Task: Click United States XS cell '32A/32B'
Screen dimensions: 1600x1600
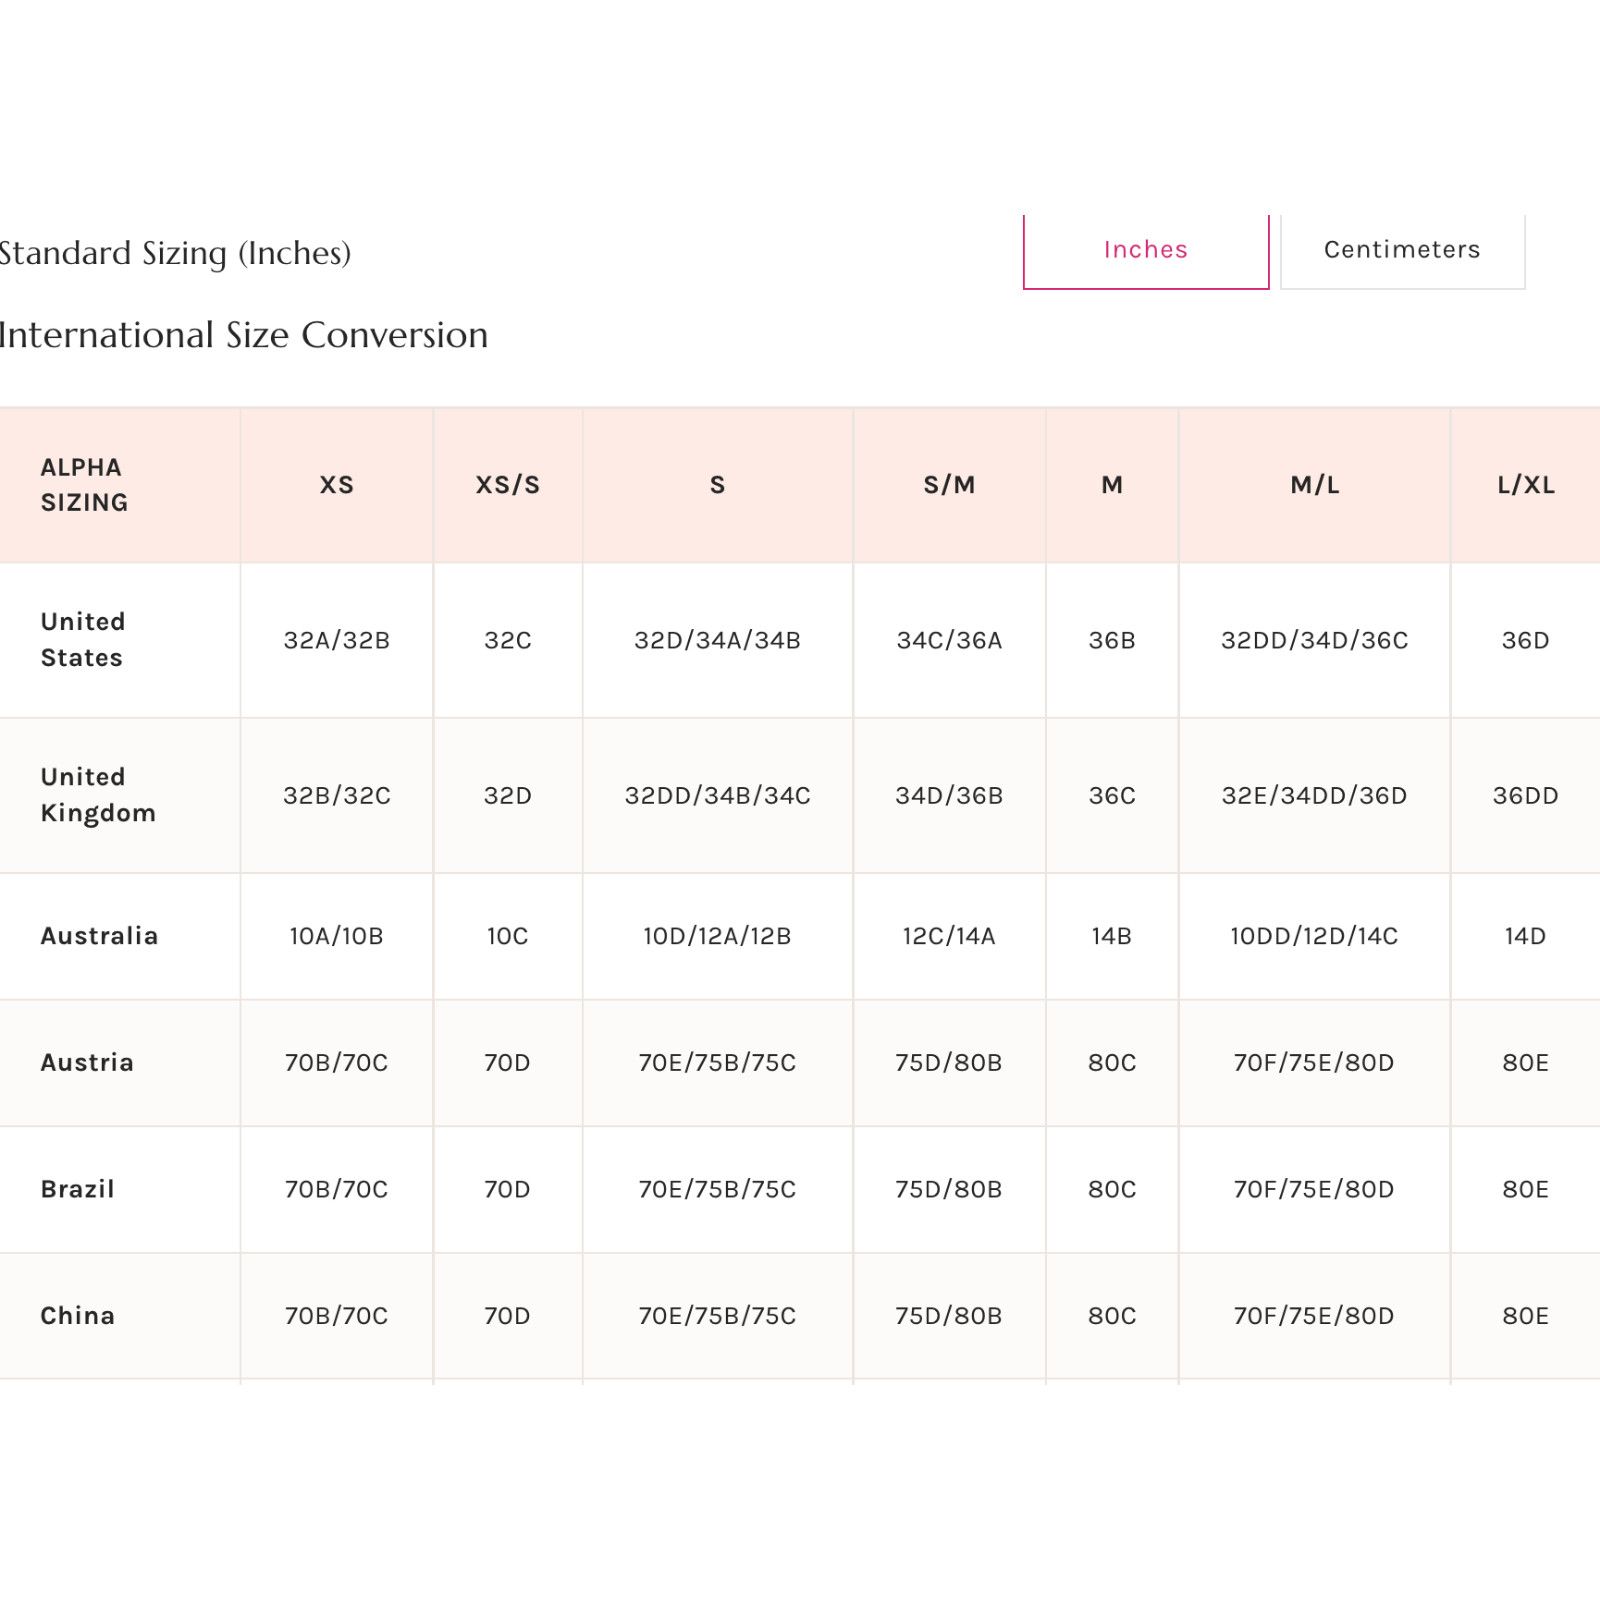Action: click(x=337, y=640)
